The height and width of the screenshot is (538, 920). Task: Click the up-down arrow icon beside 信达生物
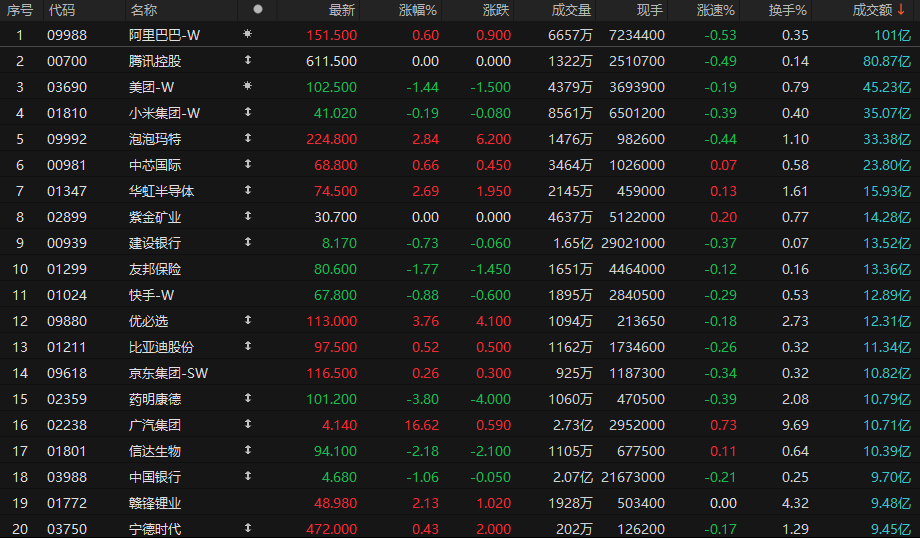pos(248,449)
